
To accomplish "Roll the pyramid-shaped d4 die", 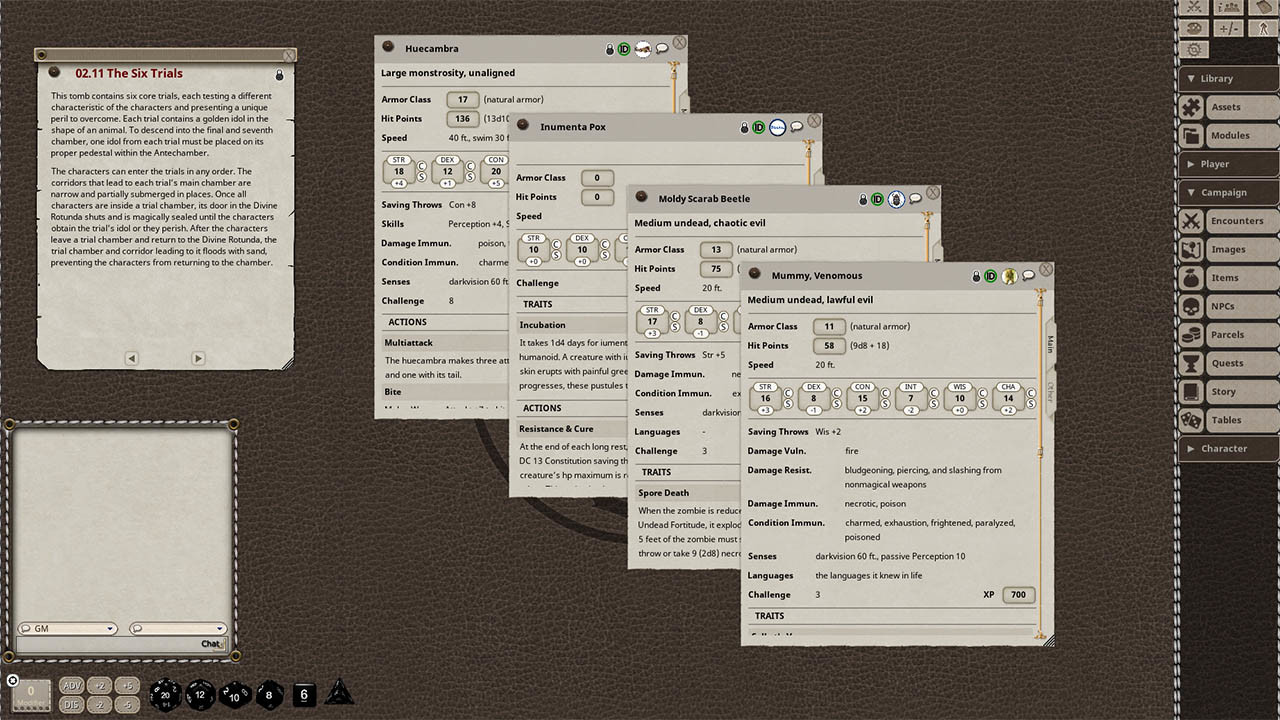I will click(x=338, y=692).
